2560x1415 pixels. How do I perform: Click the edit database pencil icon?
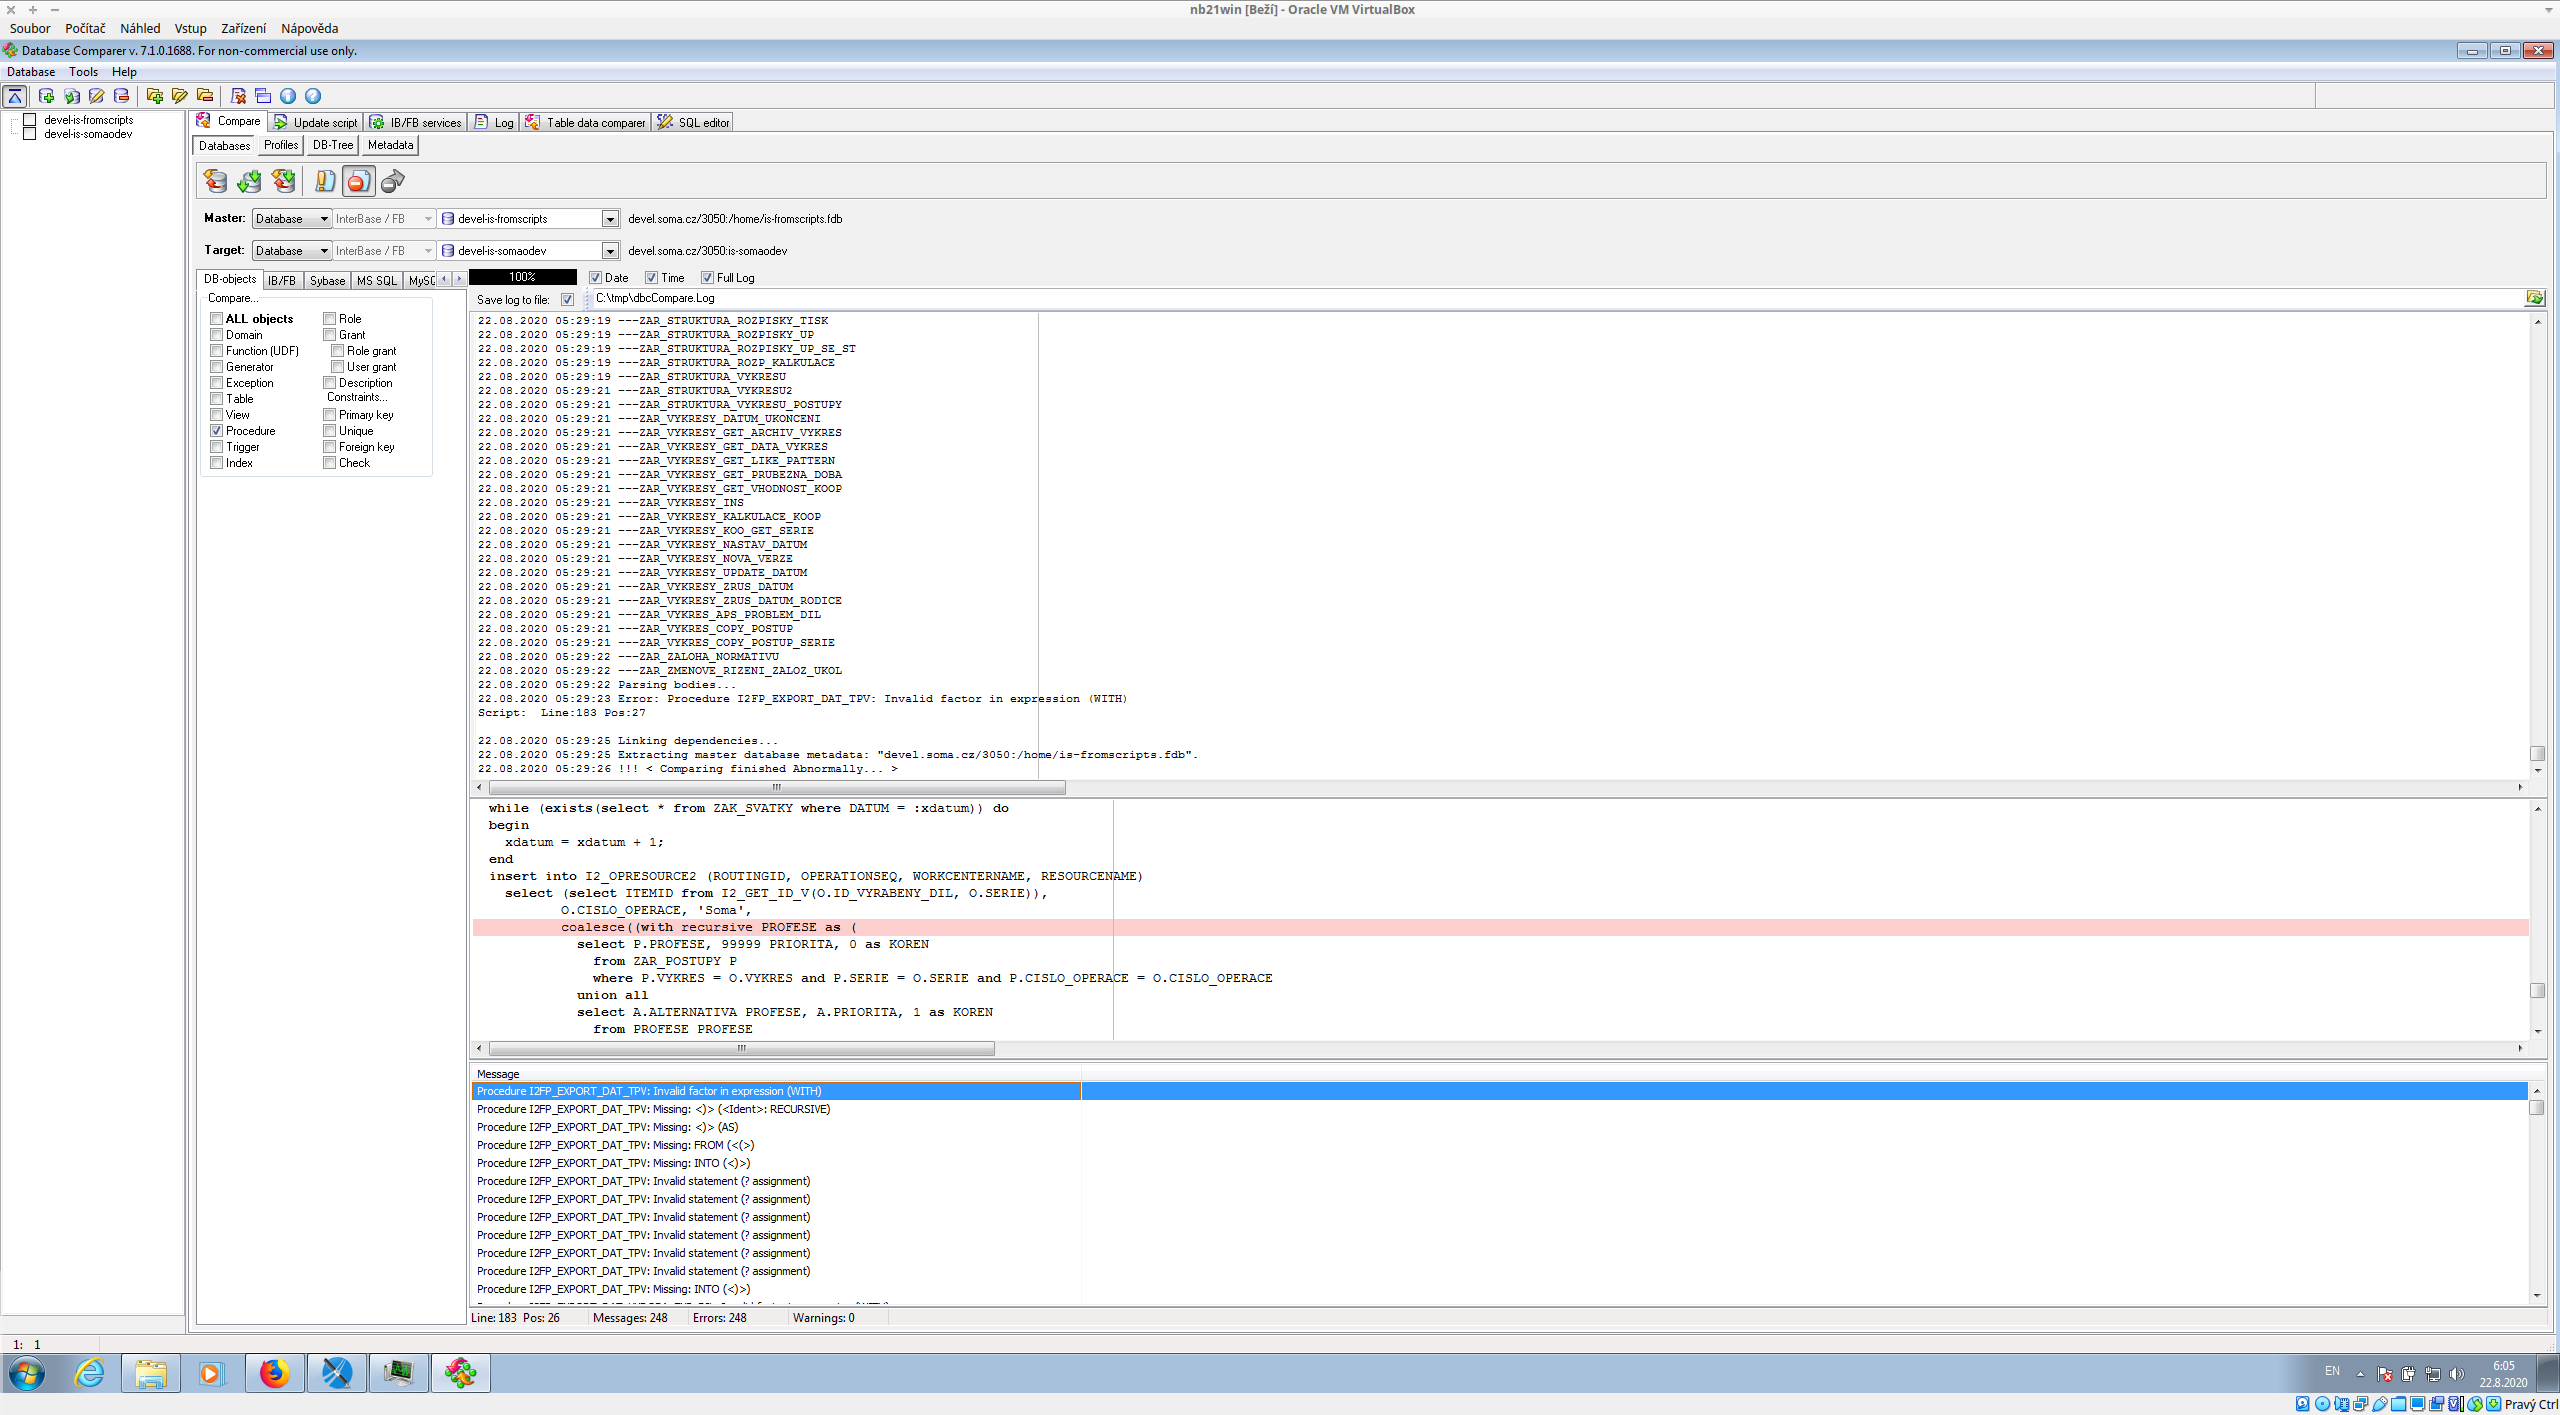tap(97, 96)
